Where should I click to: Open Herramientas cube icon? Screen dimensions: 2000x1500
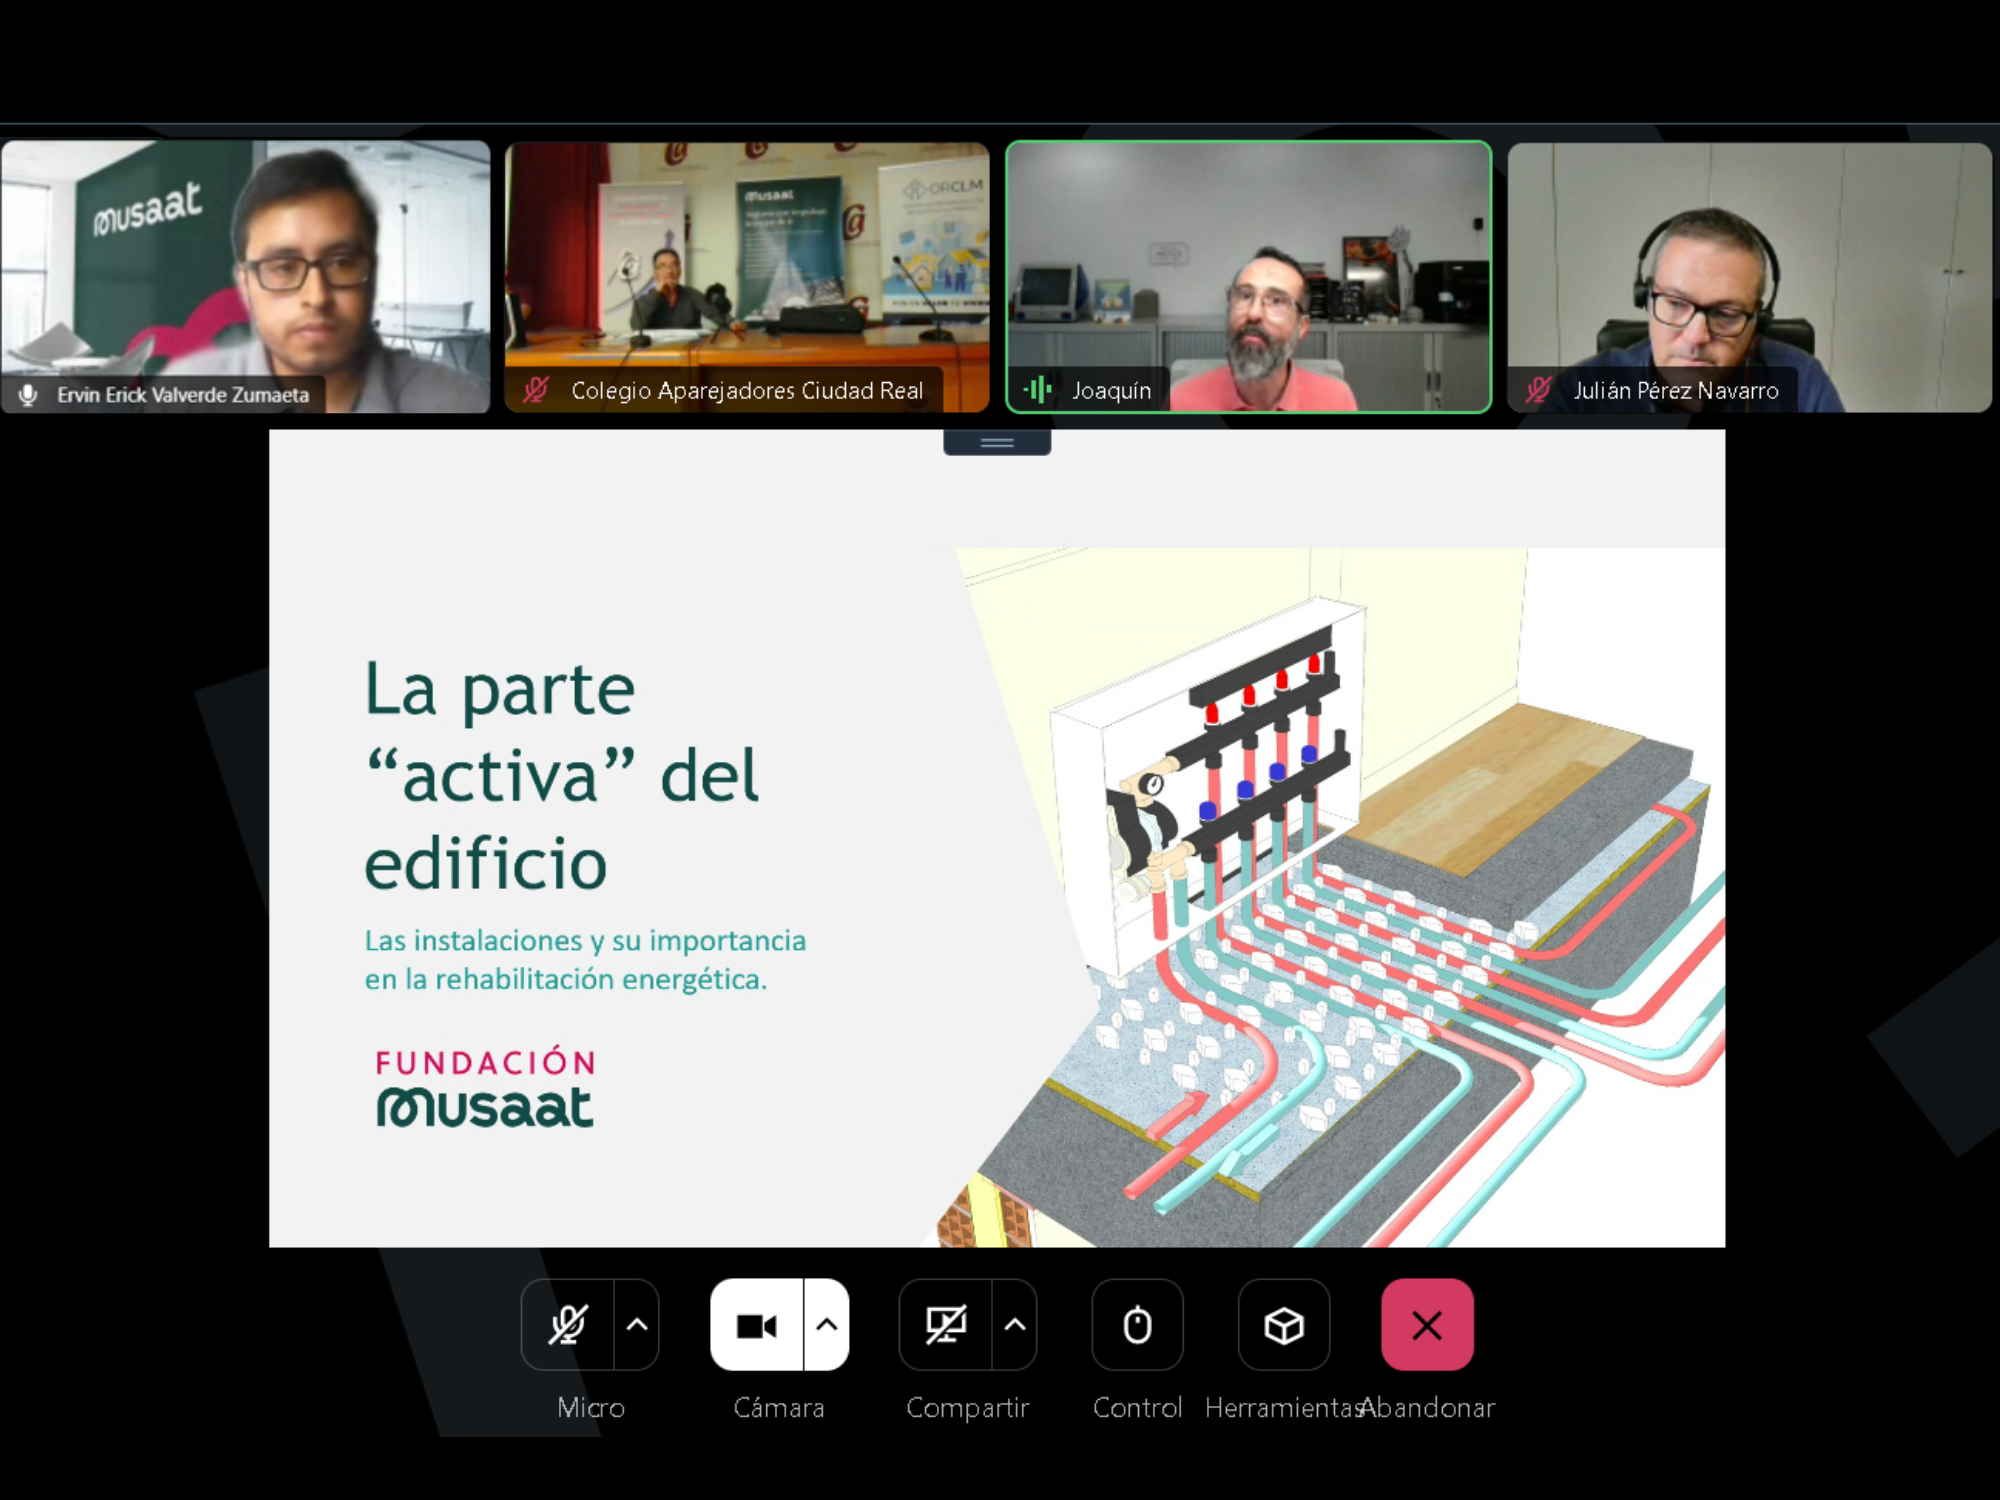tap(1283, 1325)
